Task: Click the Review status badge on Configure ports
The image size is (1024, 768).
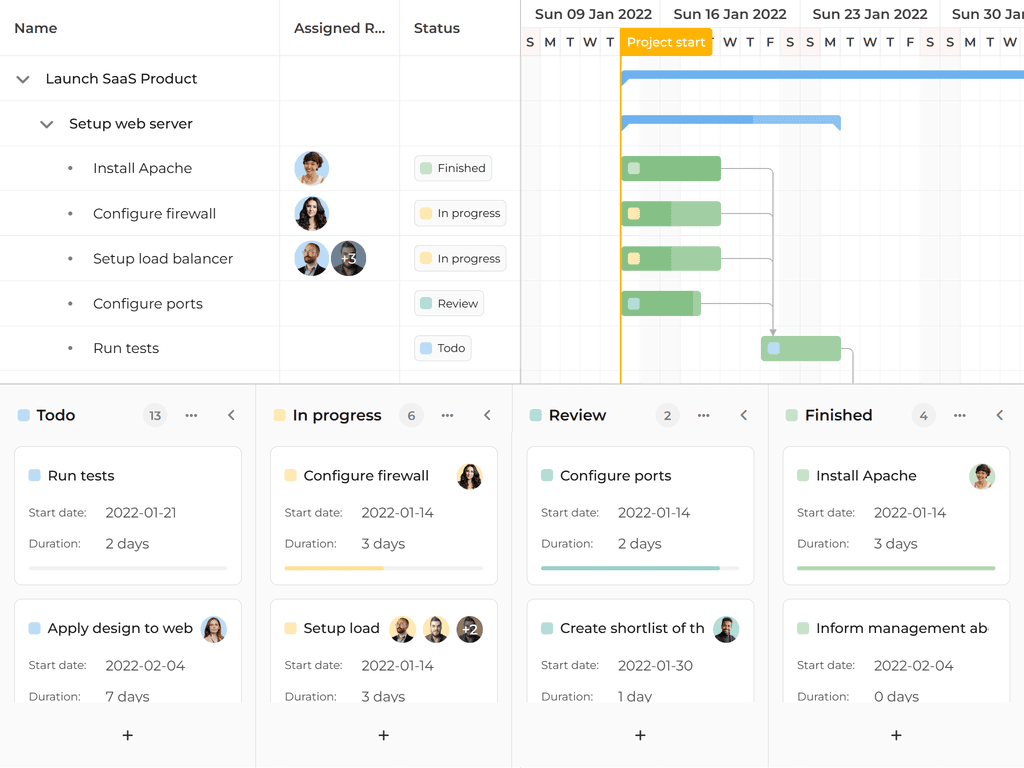Action: (448, 303)
